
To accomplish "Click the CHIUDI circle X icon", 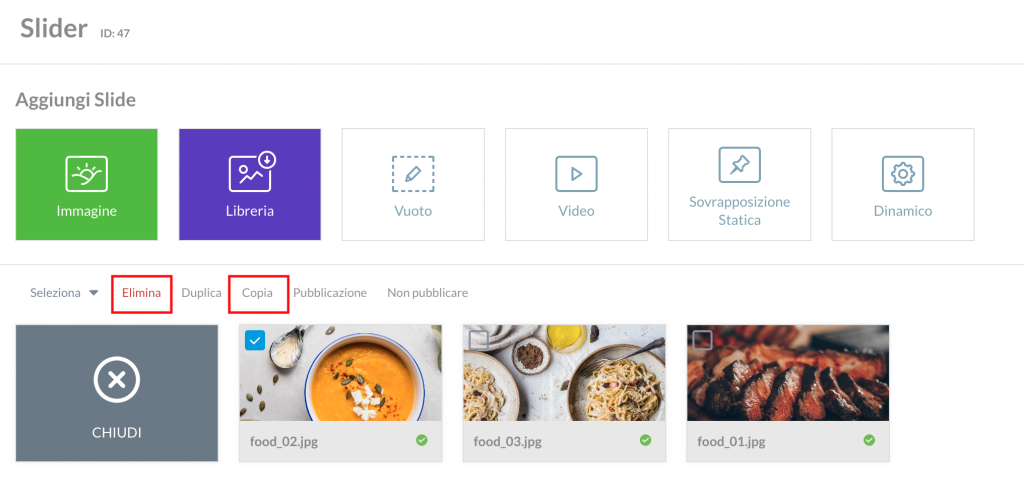I will coord(117,380).
